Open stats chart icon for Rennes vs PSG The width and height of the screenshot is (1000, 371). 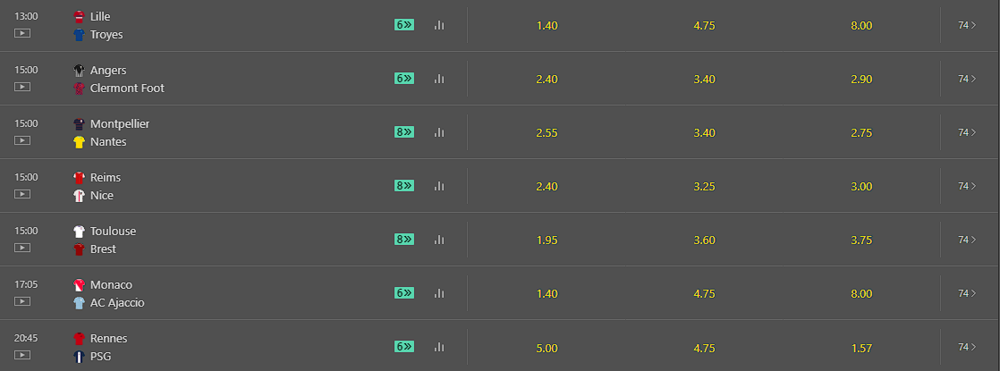click(x=439, y=347)
